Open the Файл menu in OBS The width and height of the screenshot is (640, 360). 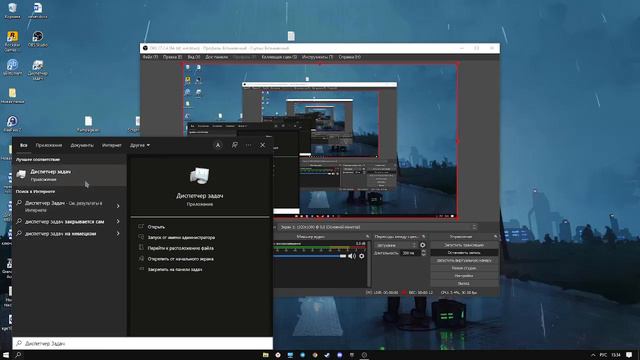pyautogui.click(x=150, y=57)
